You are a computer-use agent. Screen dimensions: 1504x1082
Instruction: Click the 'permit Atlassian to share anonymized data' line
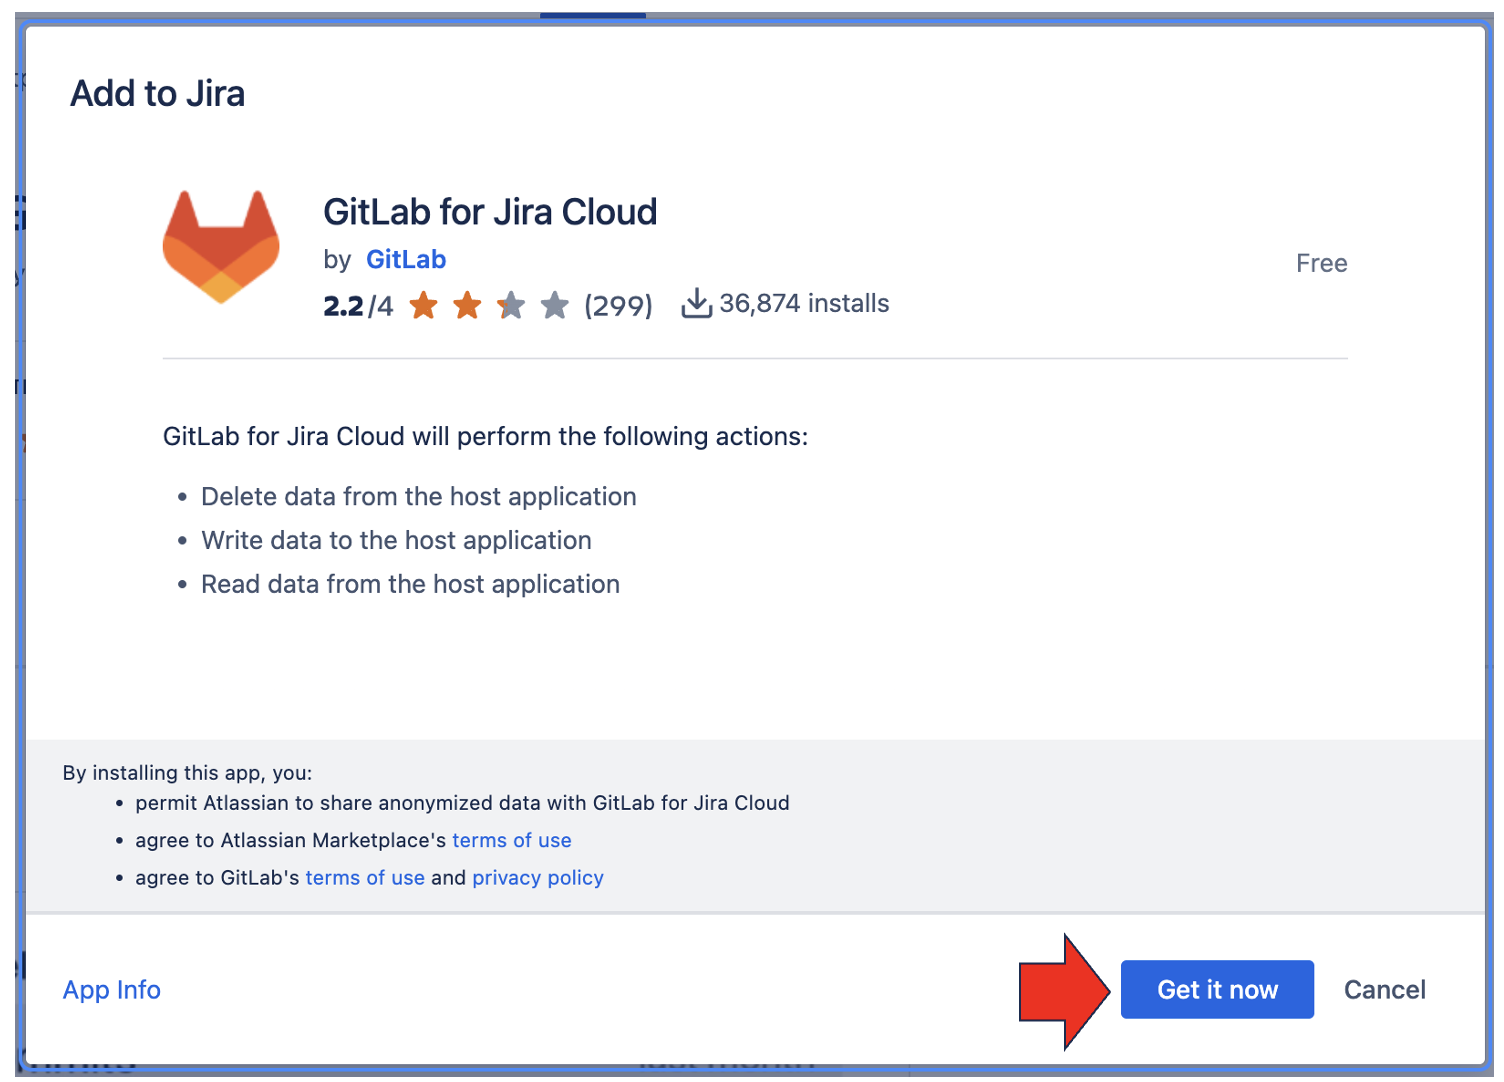pos(462,803)
